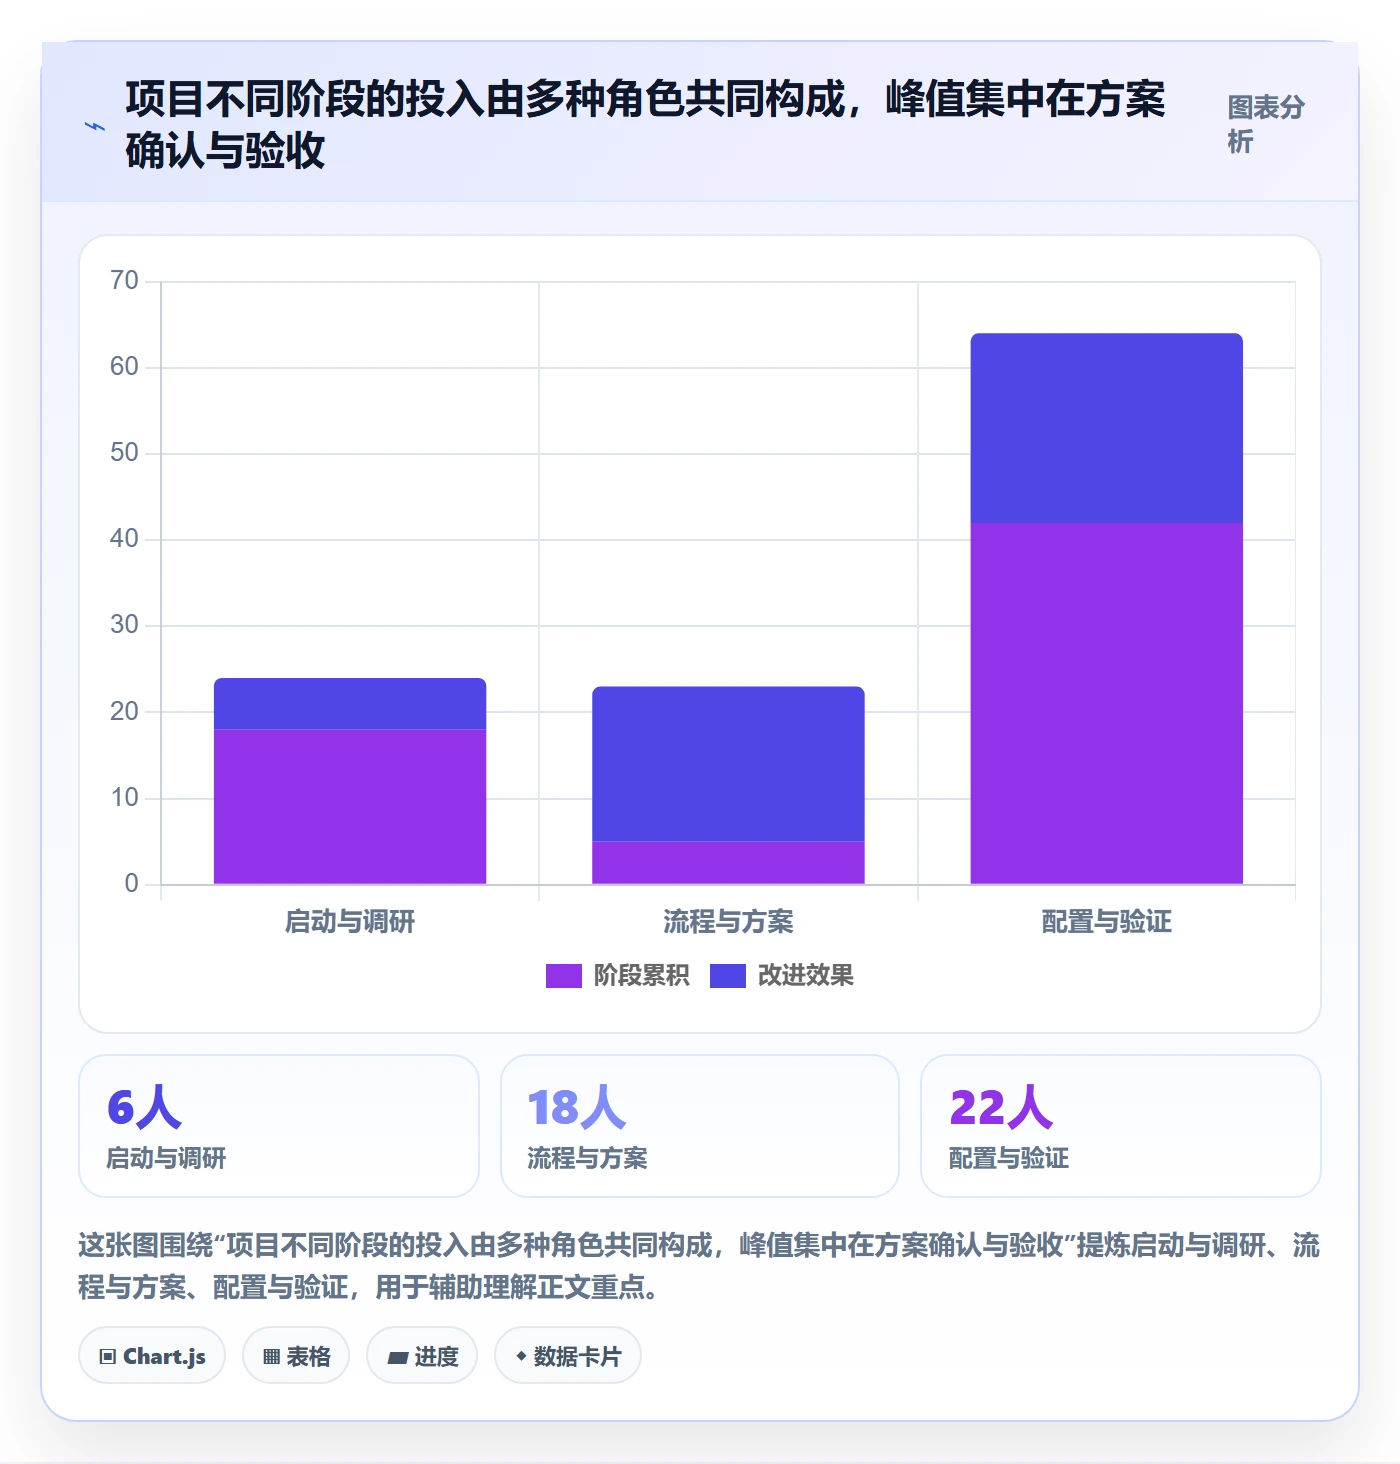
Task: Click the 图表分析 label in header
Action: 1266,125
